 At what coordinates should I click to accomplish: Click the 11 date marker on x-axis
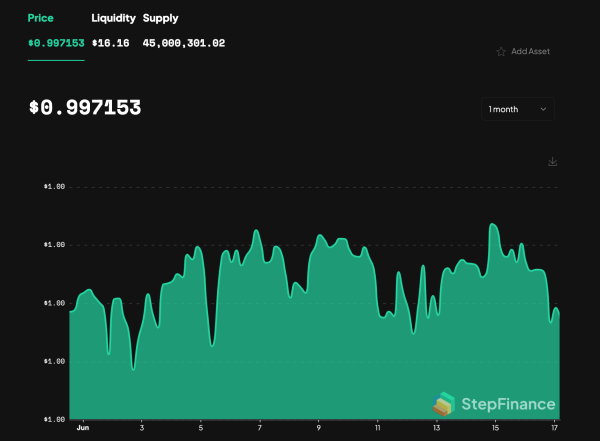377,428
